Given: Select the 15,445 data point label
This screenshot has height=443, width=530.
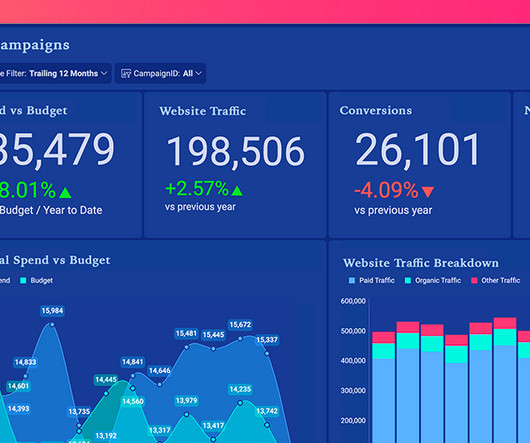Looking at the screenshot, I should [x=213, y=335].
